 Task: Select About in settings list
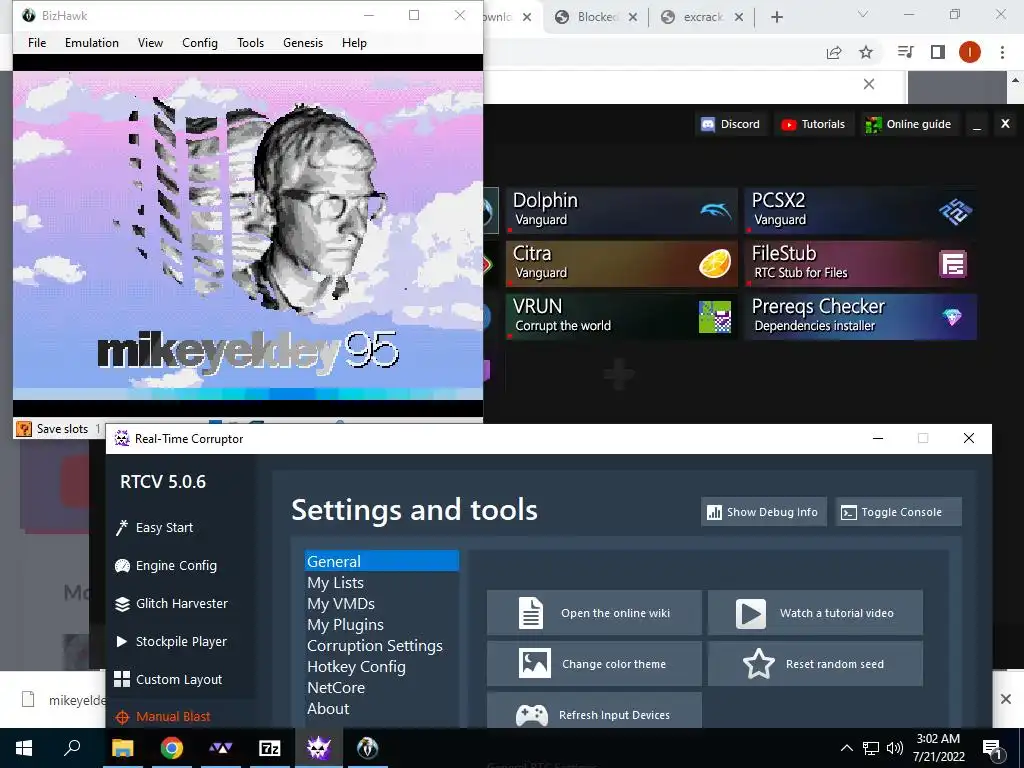[x=382, y=709]
